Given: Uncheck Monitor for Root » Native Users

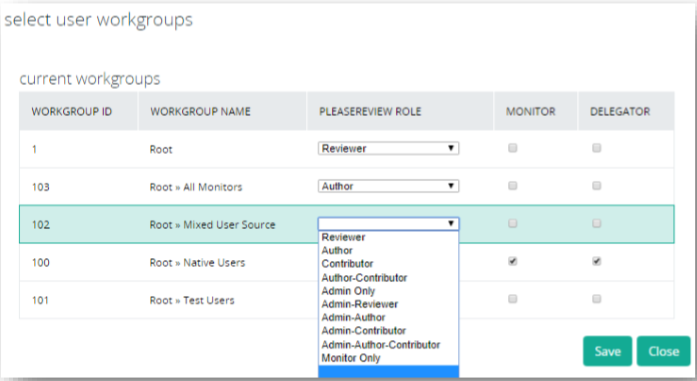Looking at the screenshot, I should coord(513,261).
